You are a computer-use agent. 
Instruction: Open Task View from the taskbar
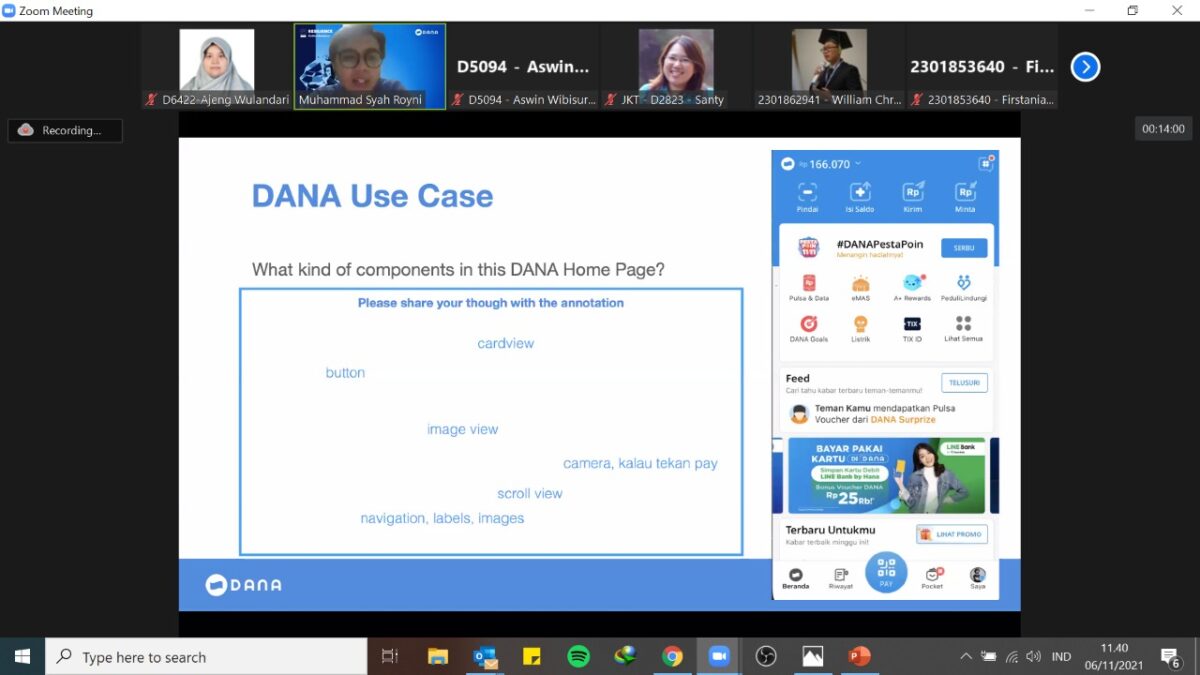tap(390, 656)
